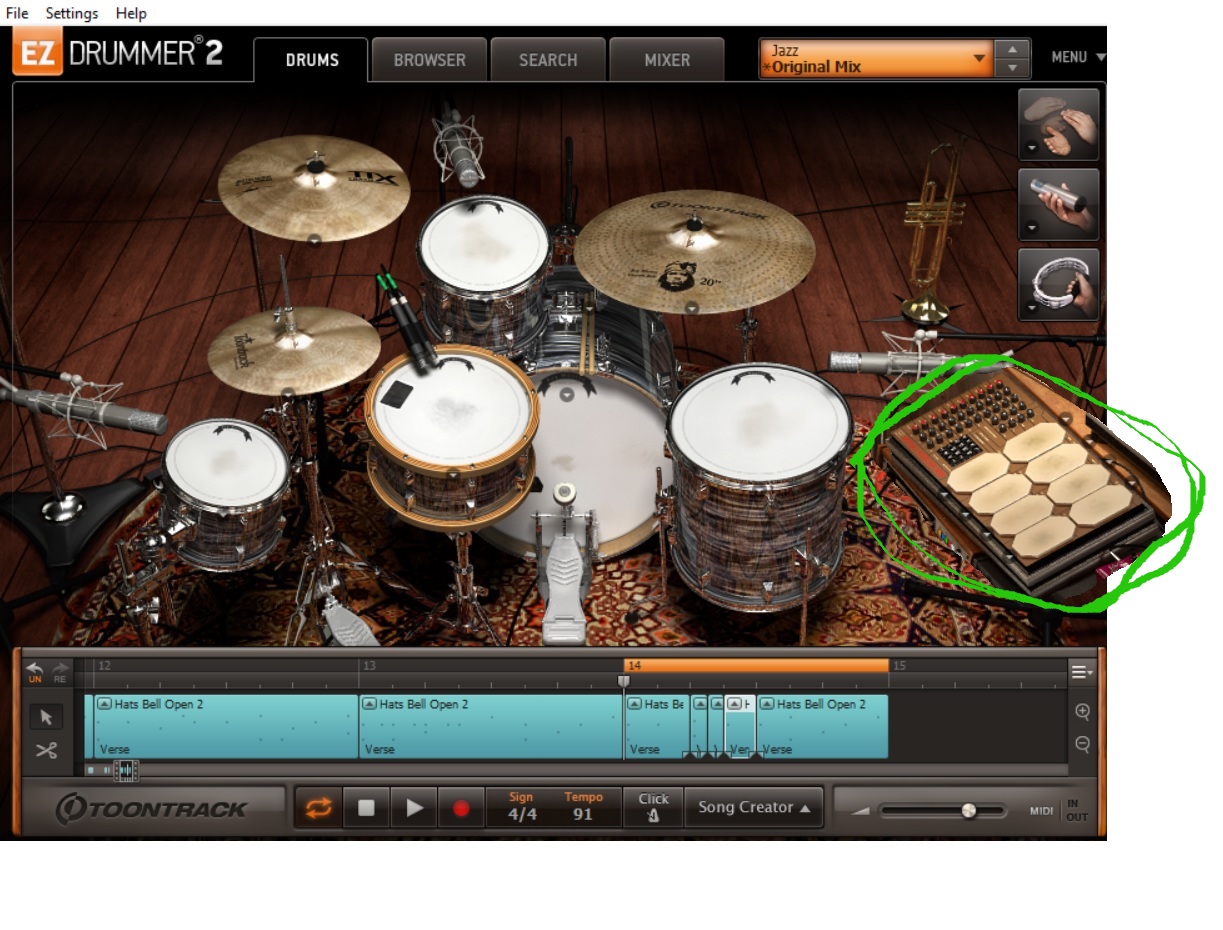Open the crash cymbal instrument dropdown arrow
The width and height of the screenshot is (1223, 930).
[314, 239]
